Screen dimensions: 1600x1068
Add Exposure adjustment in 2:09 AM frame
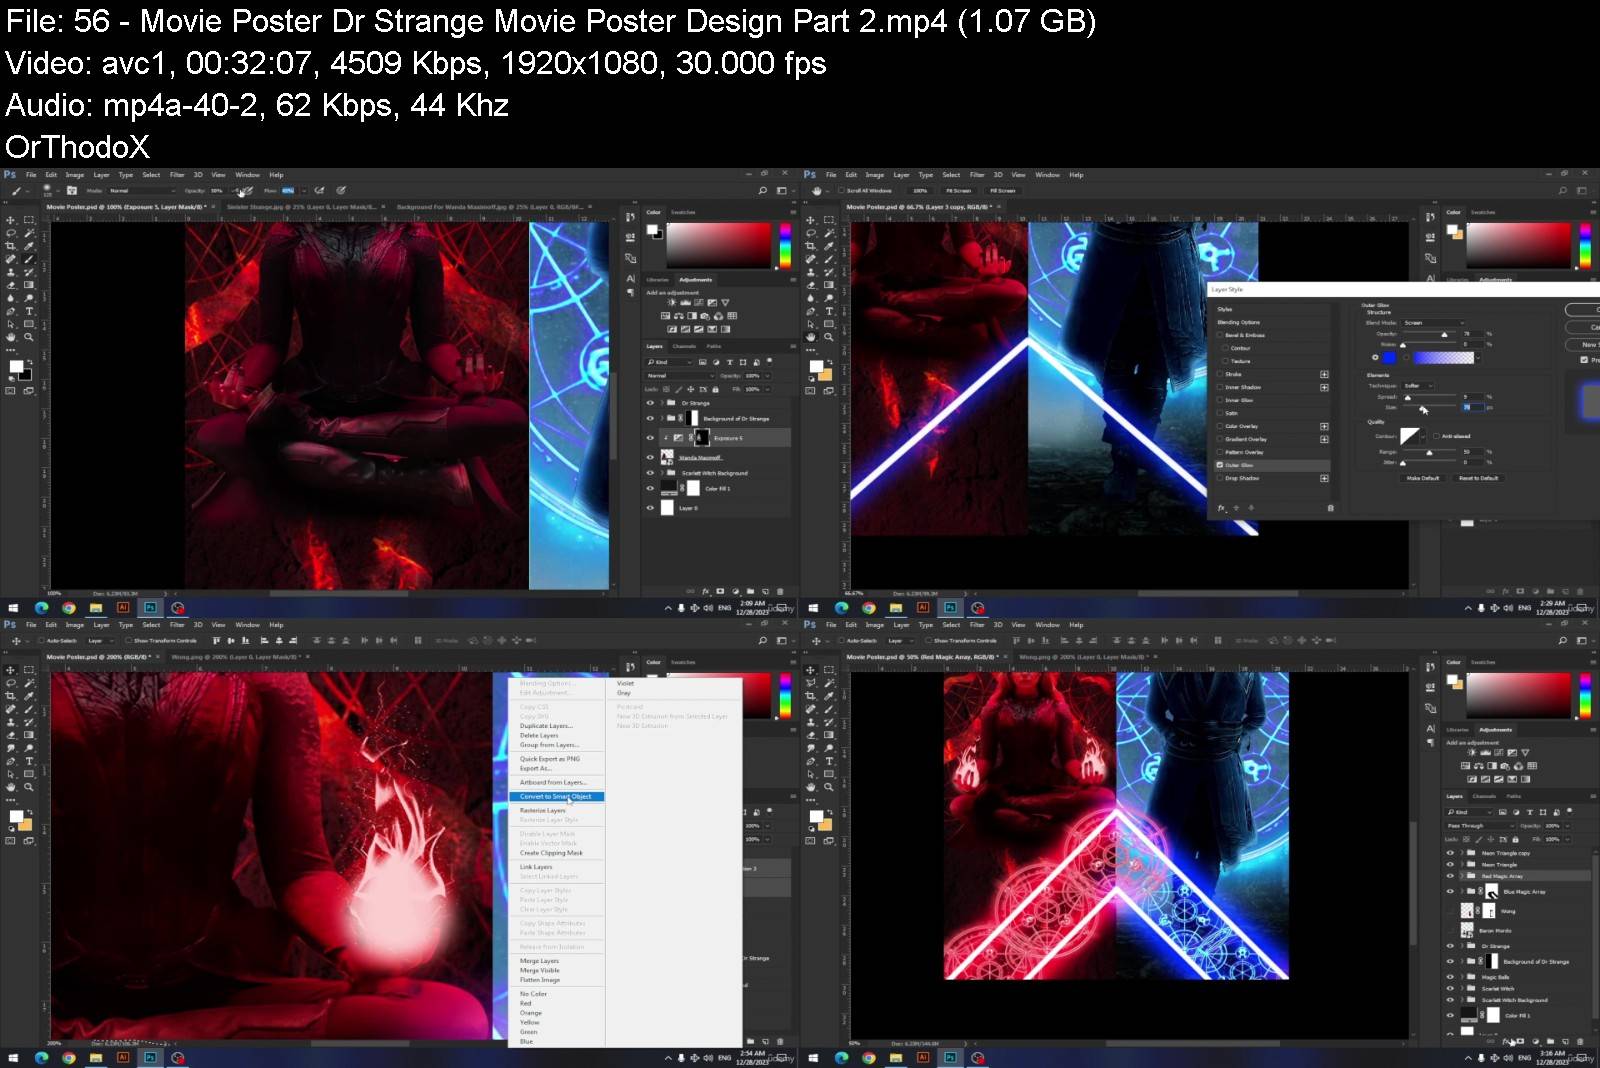711,302
